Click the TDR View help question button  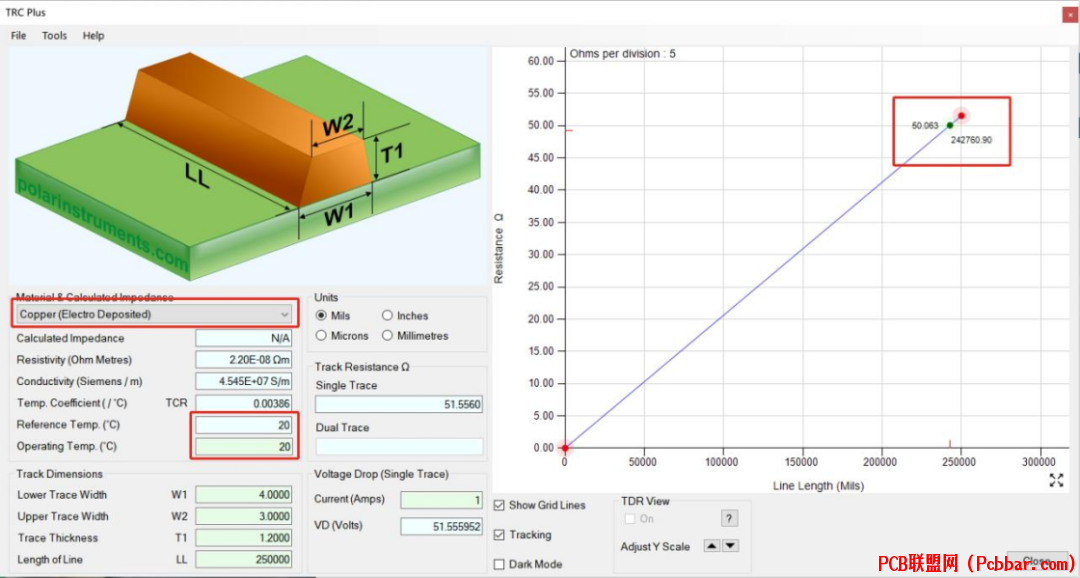pyautogui.click(x=729, y=518)
